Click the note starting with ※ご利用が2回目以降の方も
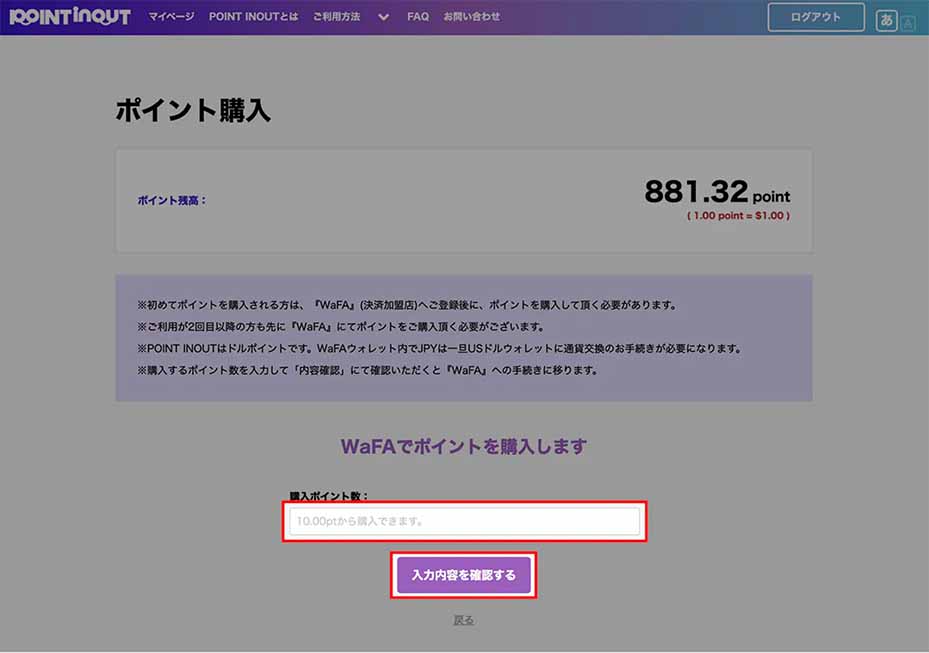This screenshot has width=929, height=653. [341, 326]
